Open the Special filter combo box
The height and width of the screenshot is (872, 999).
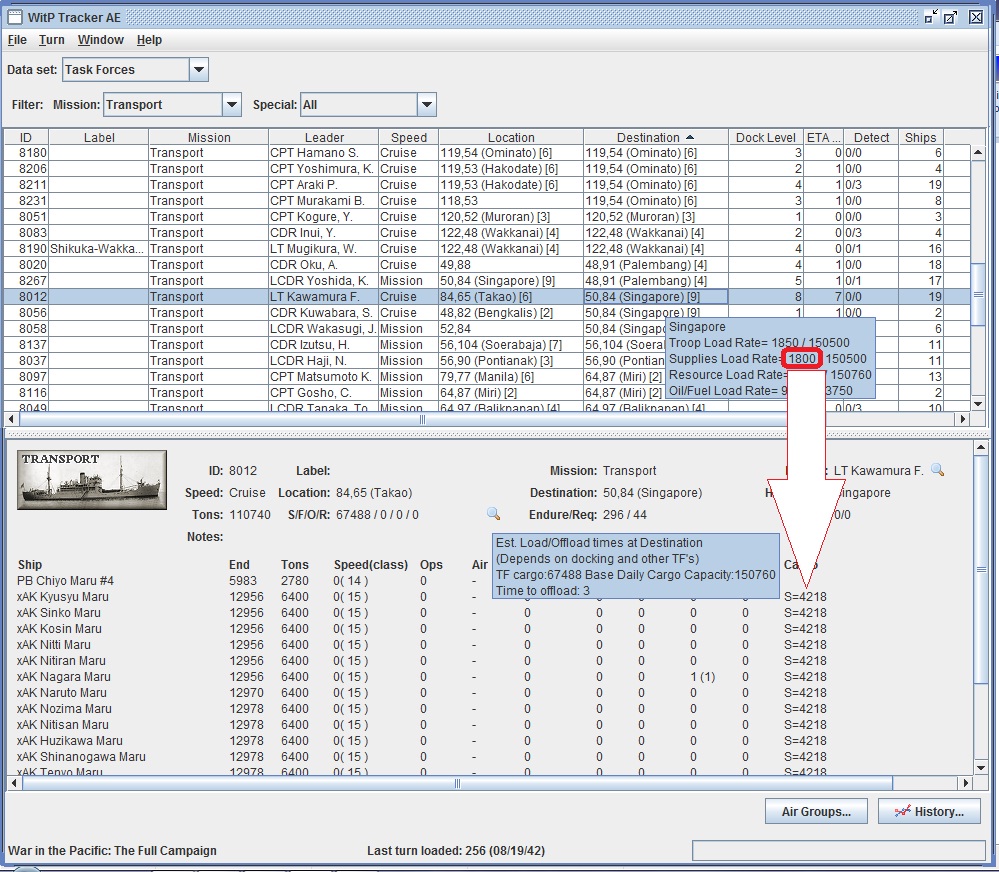[427, 105]
